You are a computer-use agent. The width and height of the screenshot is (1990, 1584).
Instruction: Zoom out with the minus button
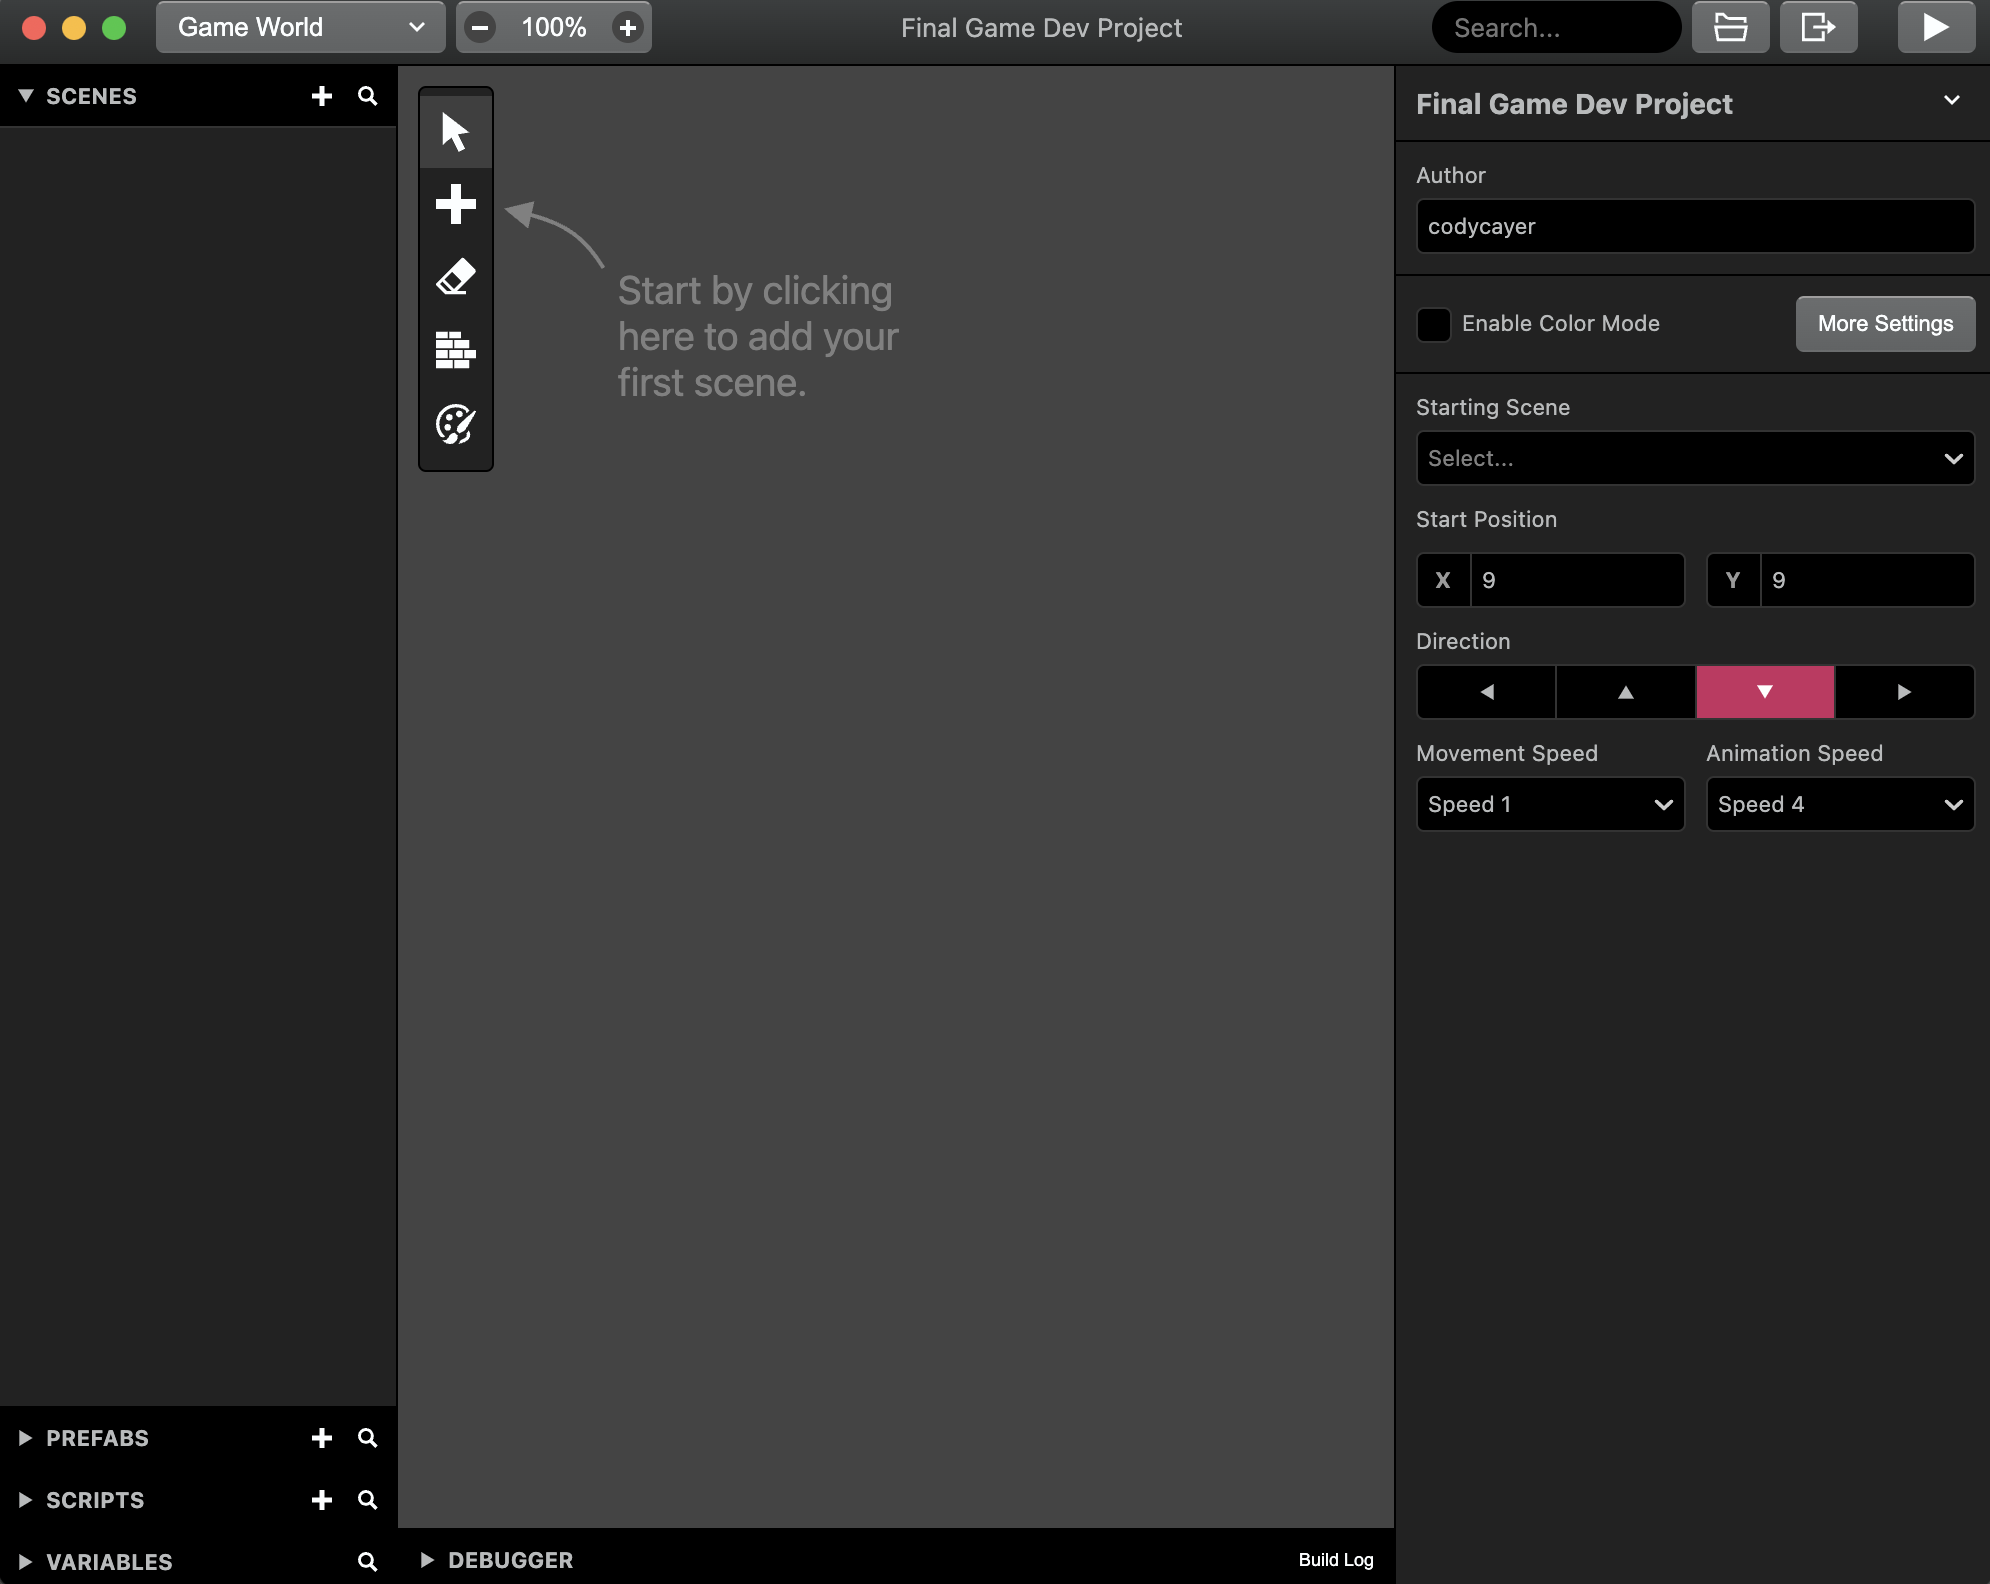tap(480, 27)
